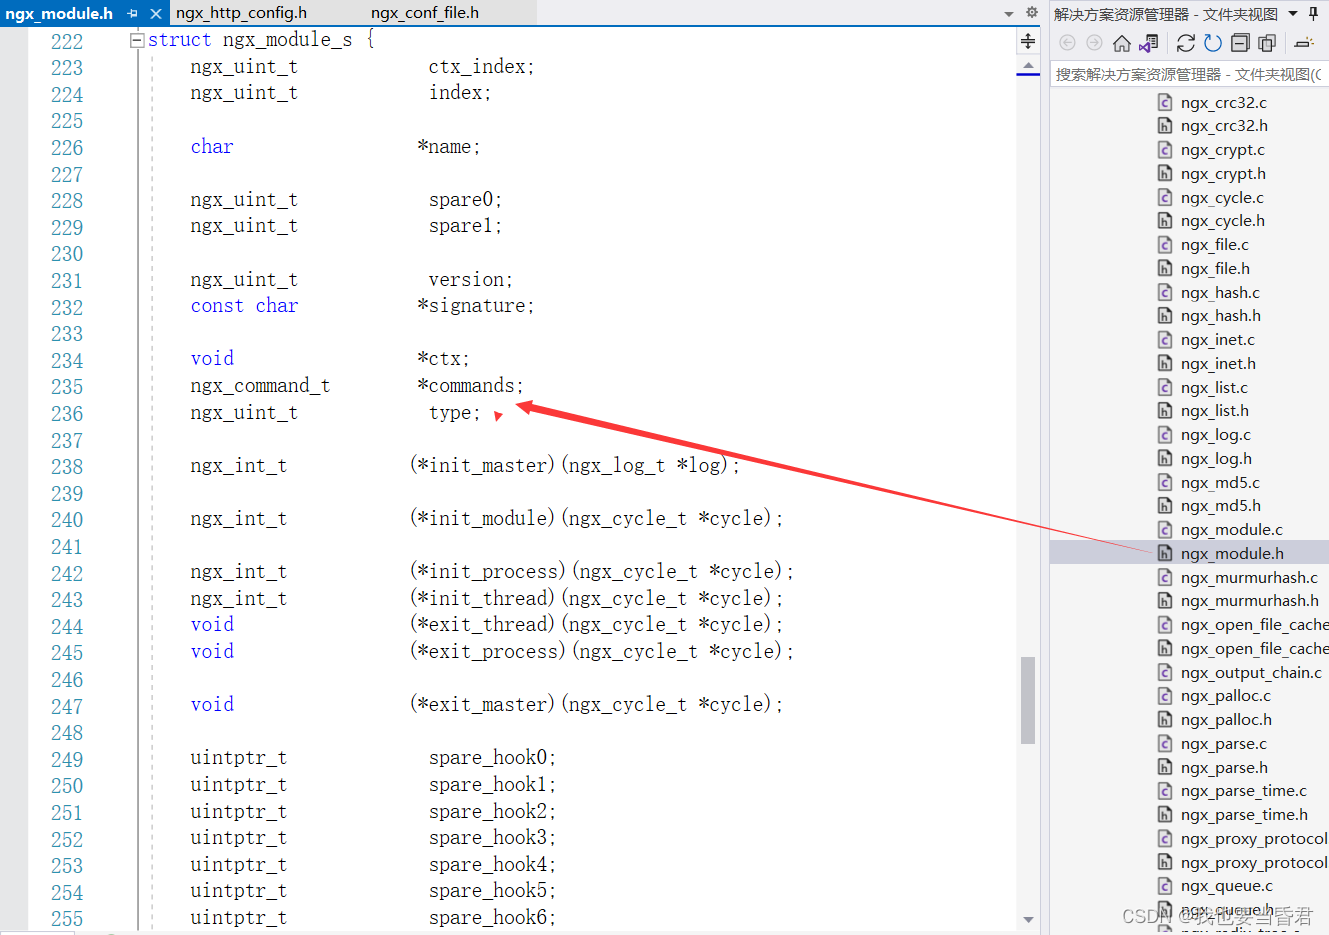Click the Solution Explorer search field
1329x935 pixels.
(x=1189, y=75)
